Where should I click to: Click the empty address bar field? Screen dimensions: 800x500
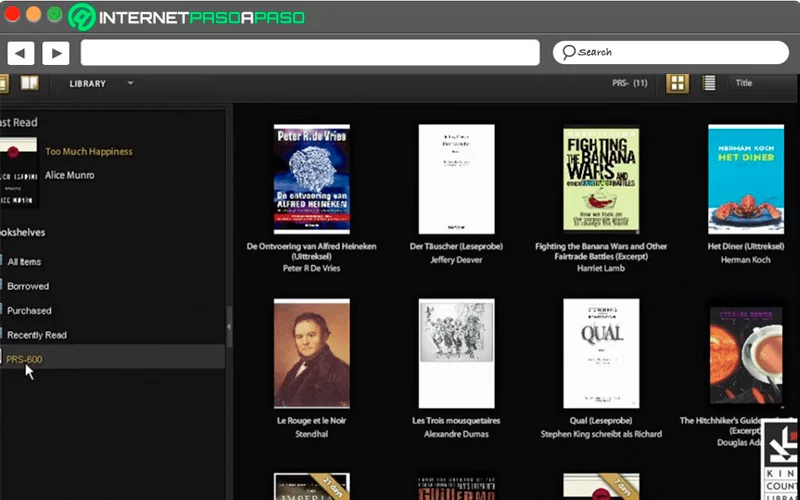pyautogui.click(x=310, y=52)
